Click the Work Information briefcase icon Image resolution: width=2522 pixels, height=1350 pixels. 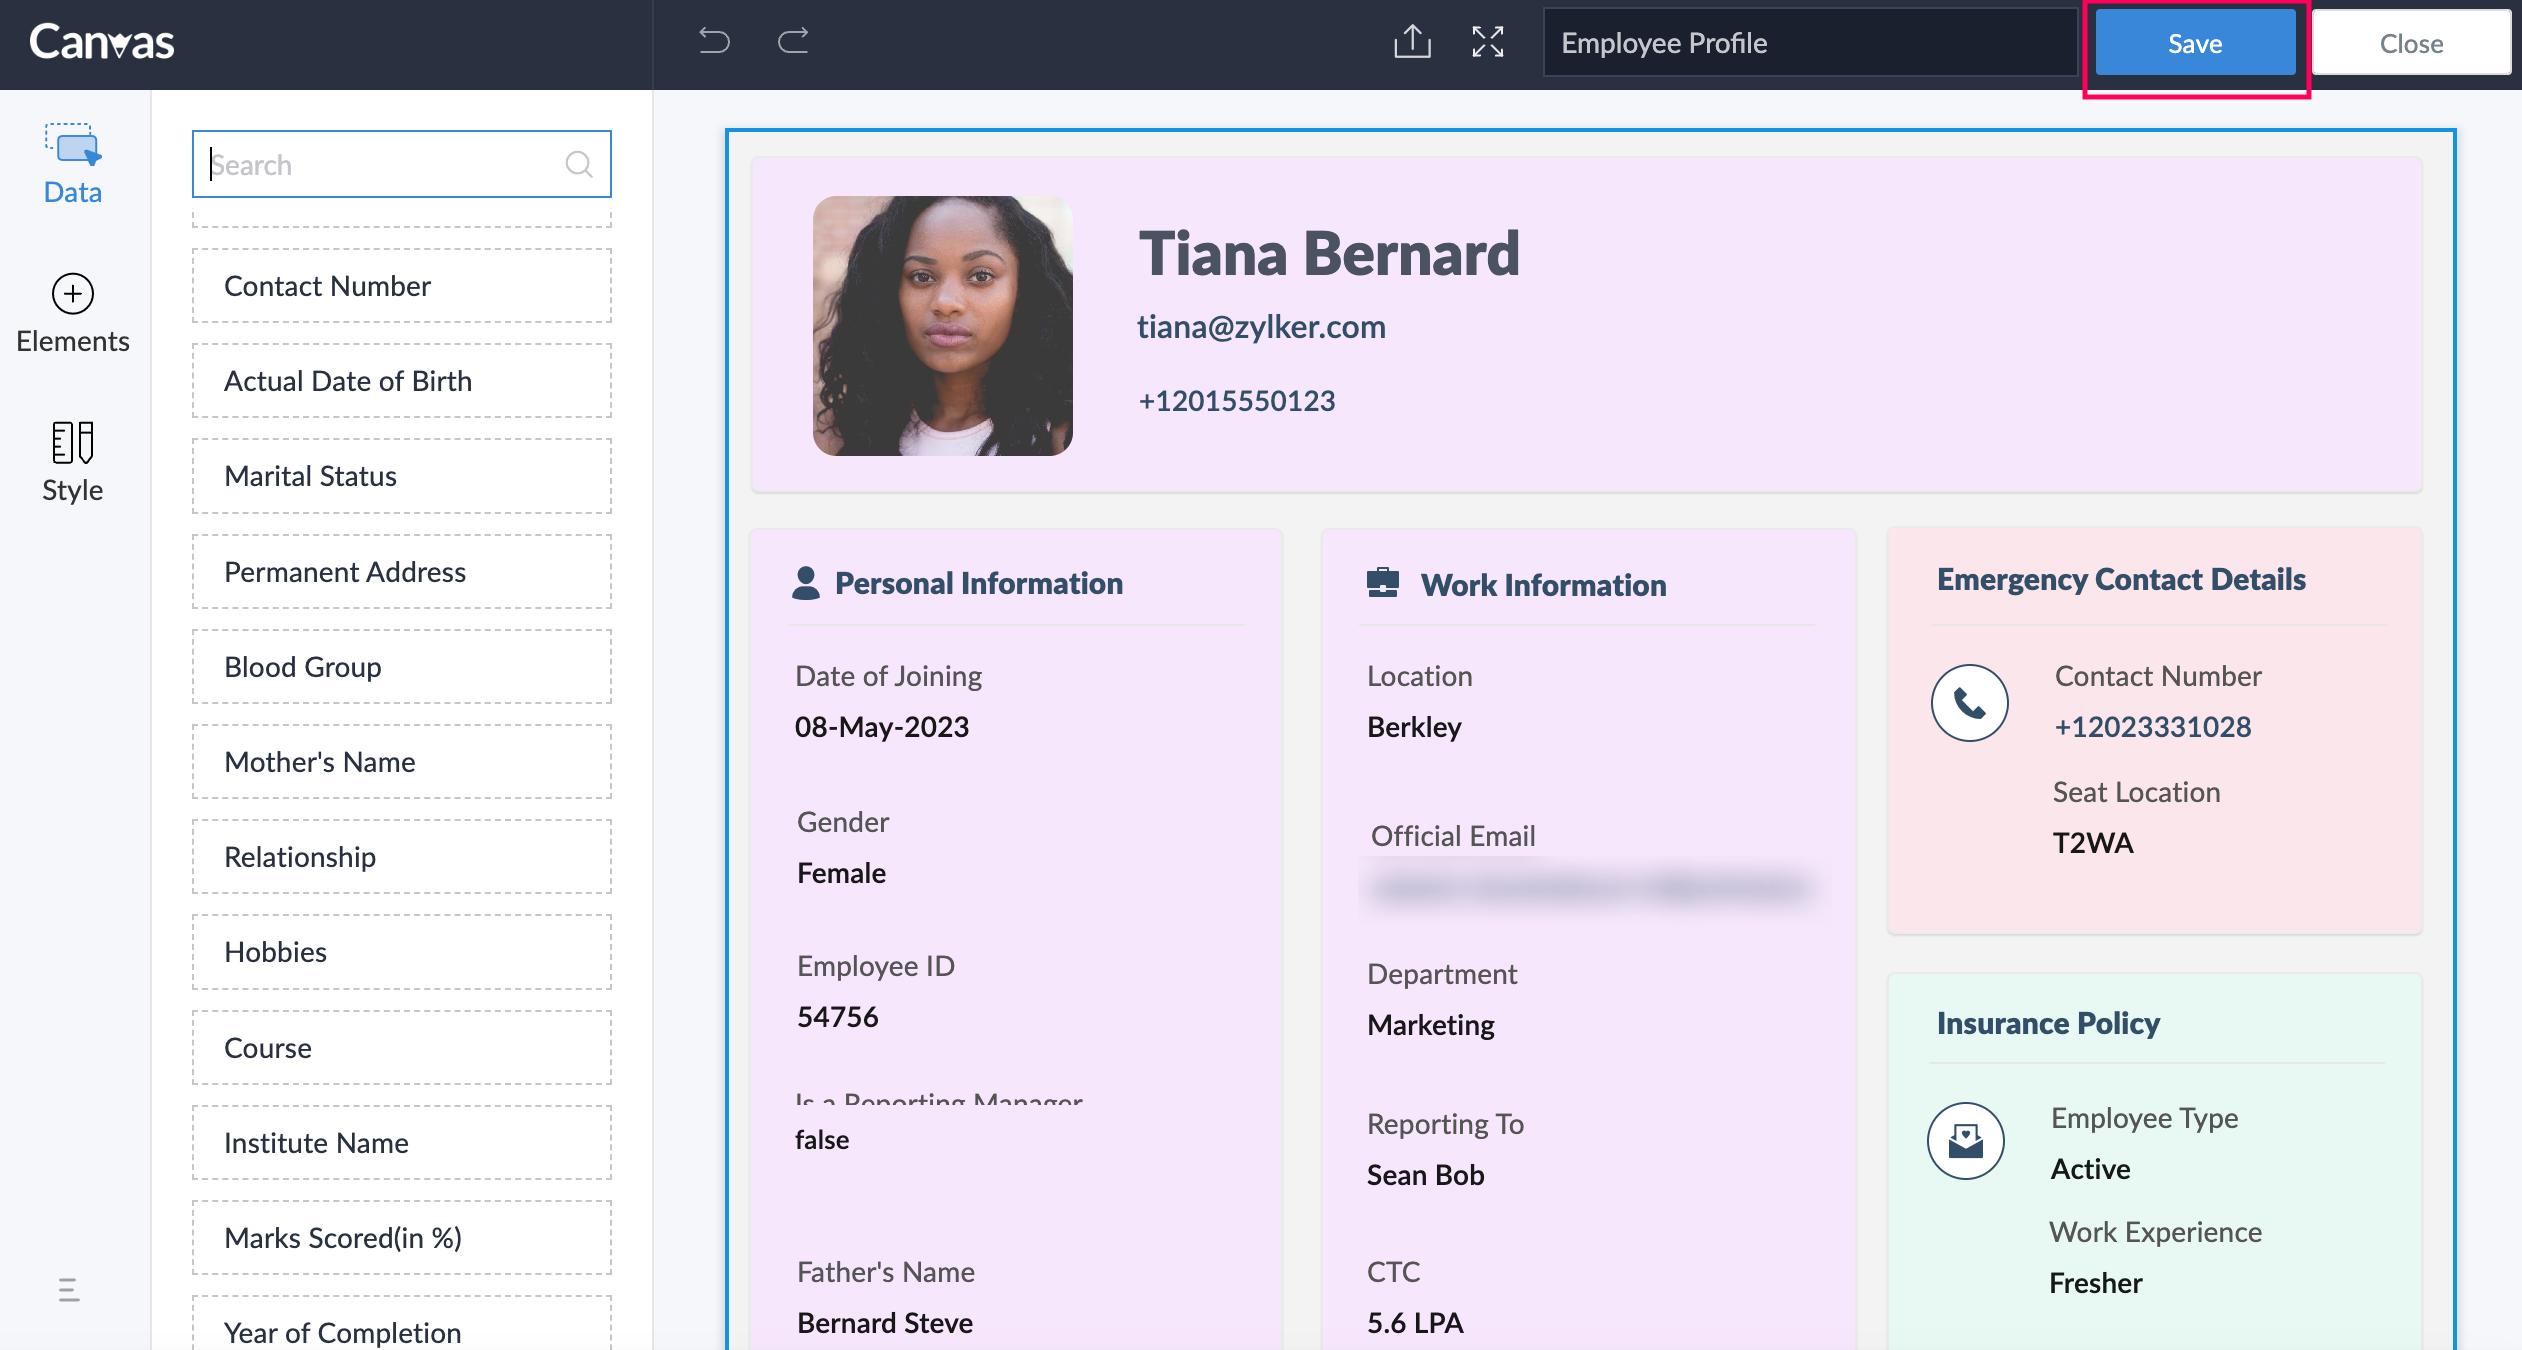pyautogui.click(x=1383, y=583)
